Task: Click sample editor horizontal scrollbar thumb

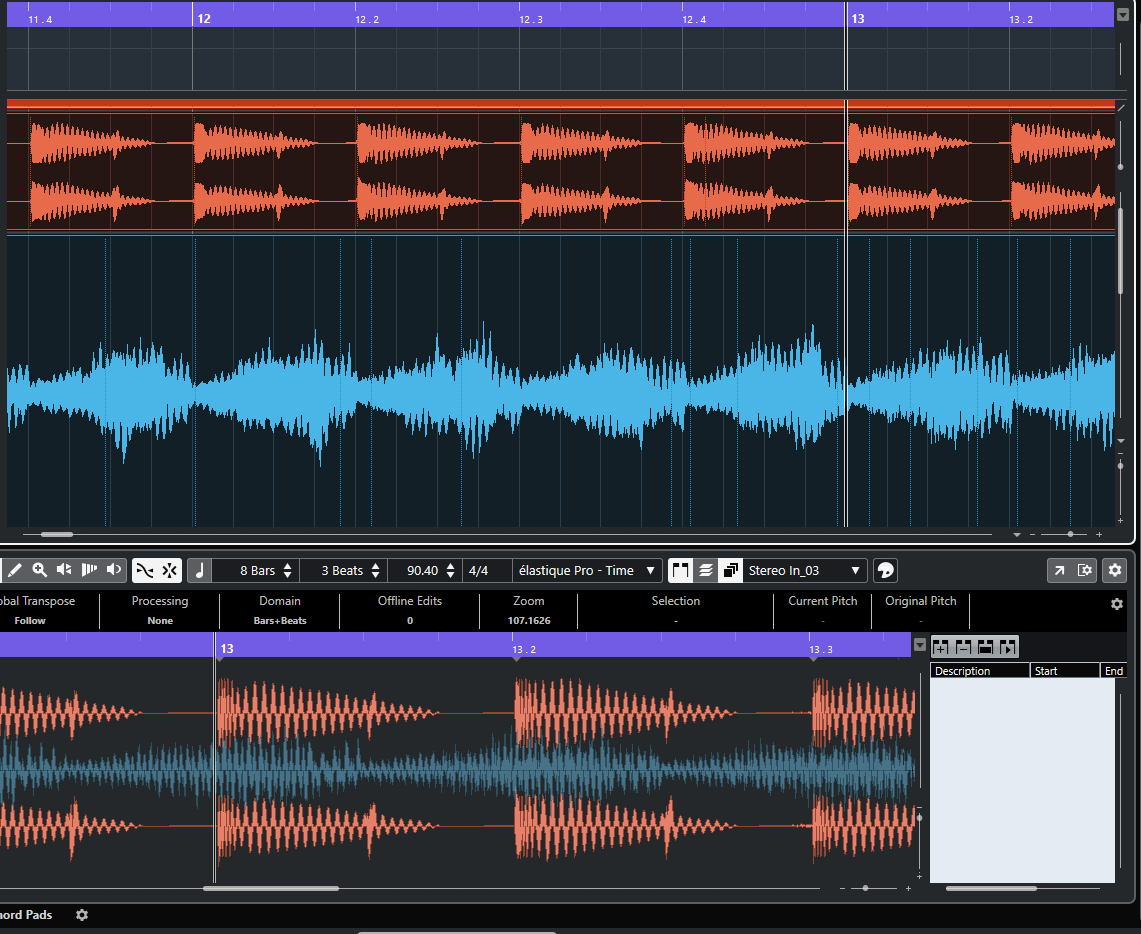Action: pos(271,888)
